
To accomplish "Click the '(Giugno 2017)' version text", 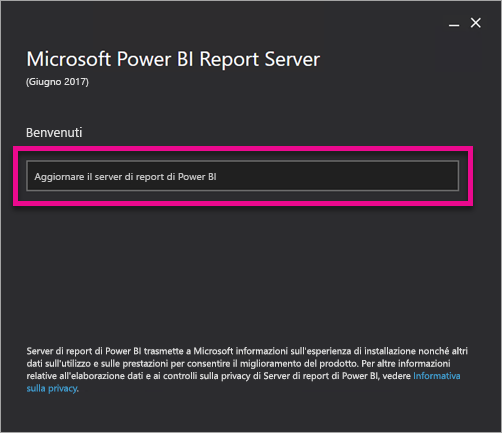I will click(57, 82).
